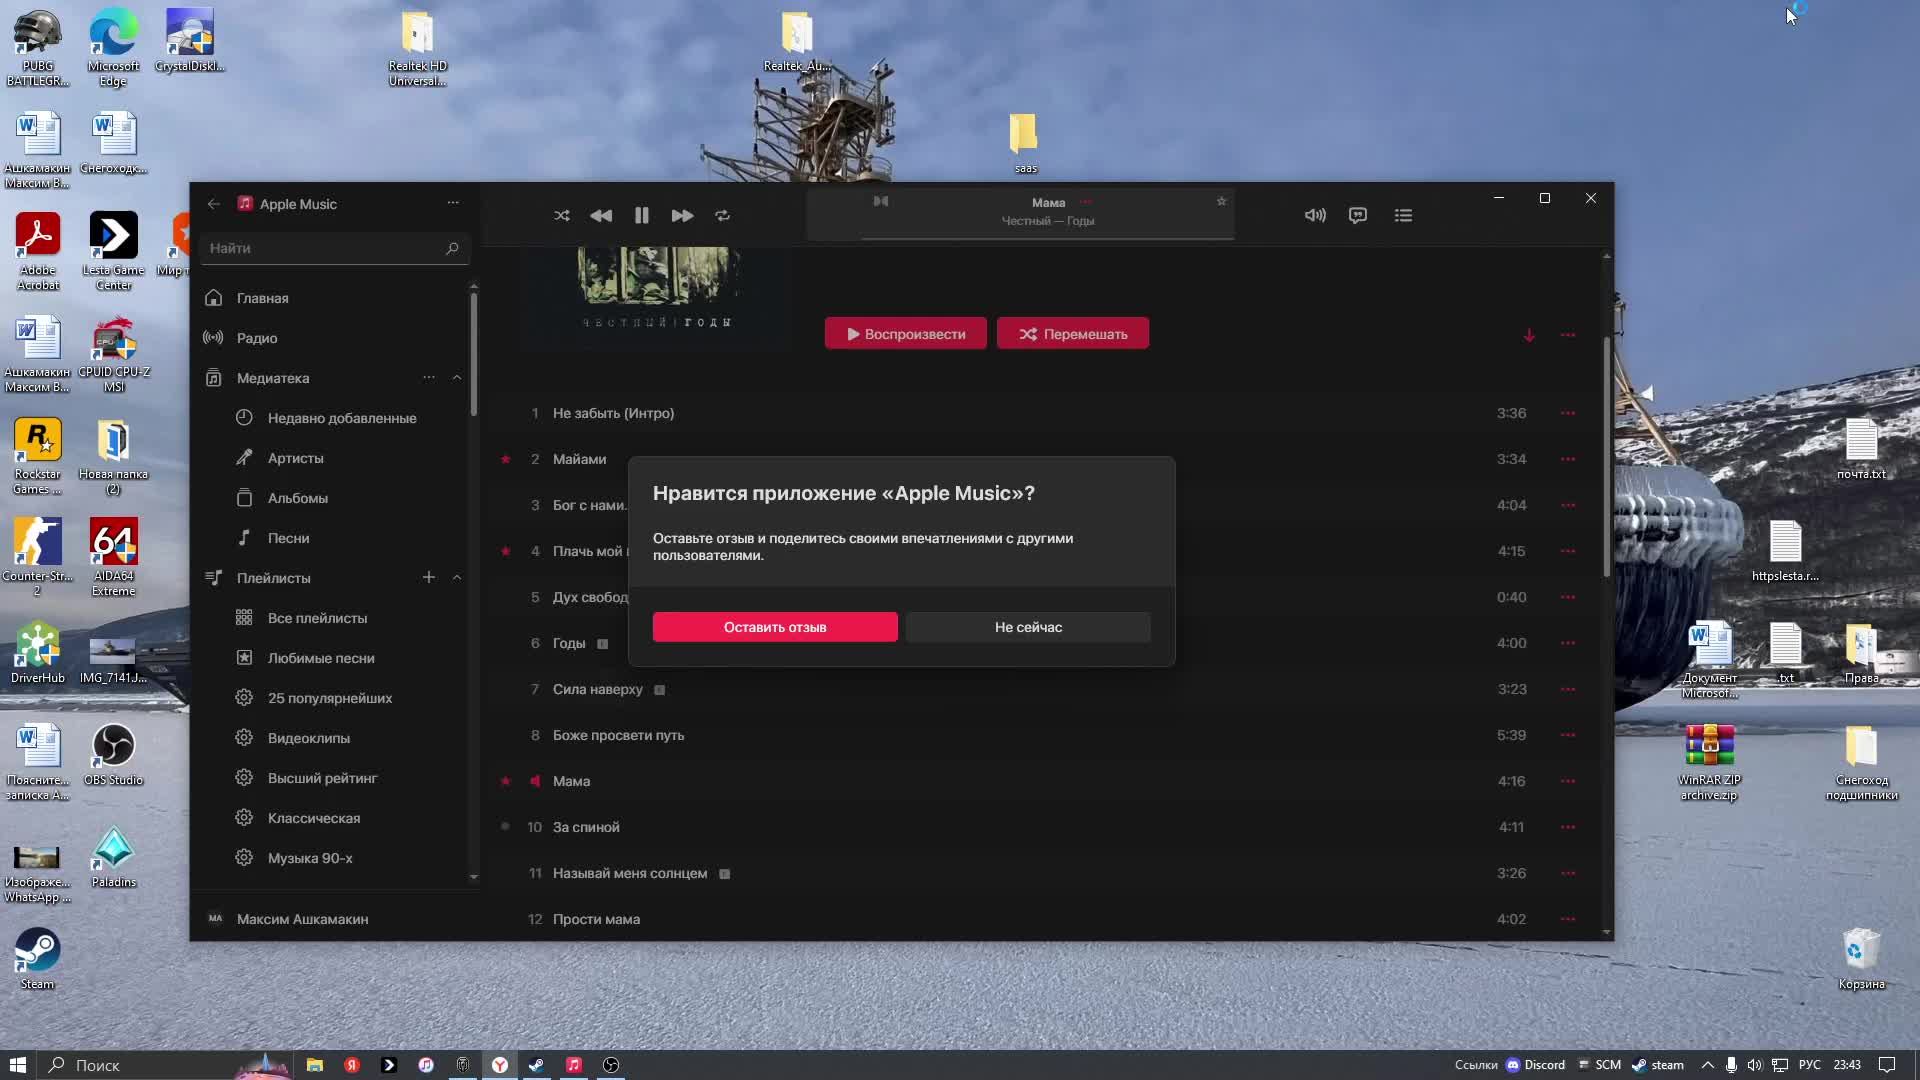Click the song playback progress bar

tap(1047, 239)
